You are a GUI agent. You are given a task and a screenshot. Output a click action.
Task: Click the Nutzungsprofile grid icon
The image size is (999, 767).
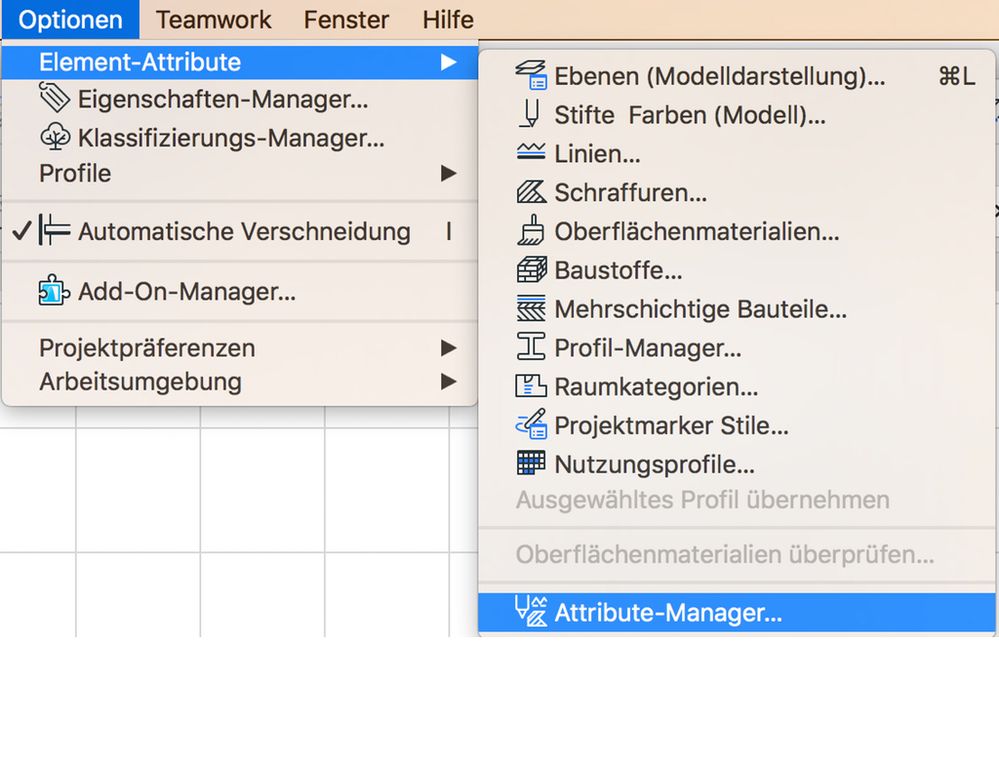click(x=531, y=464)
